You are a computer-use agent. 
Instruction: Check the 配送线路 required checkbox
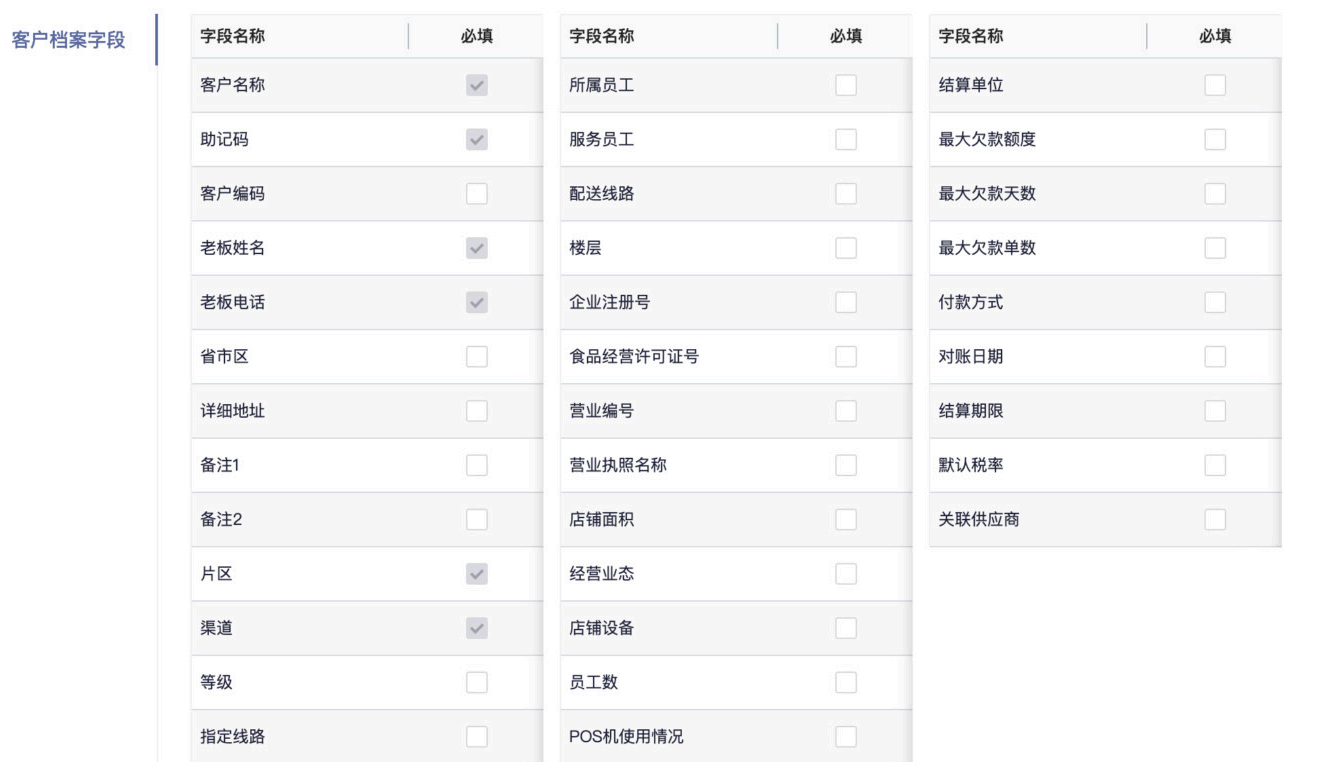846,194
